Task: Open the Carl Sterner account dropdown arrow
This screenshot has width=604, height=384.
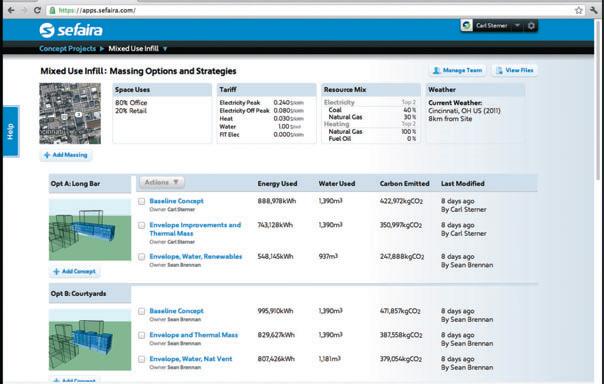Action: (517, 25)
